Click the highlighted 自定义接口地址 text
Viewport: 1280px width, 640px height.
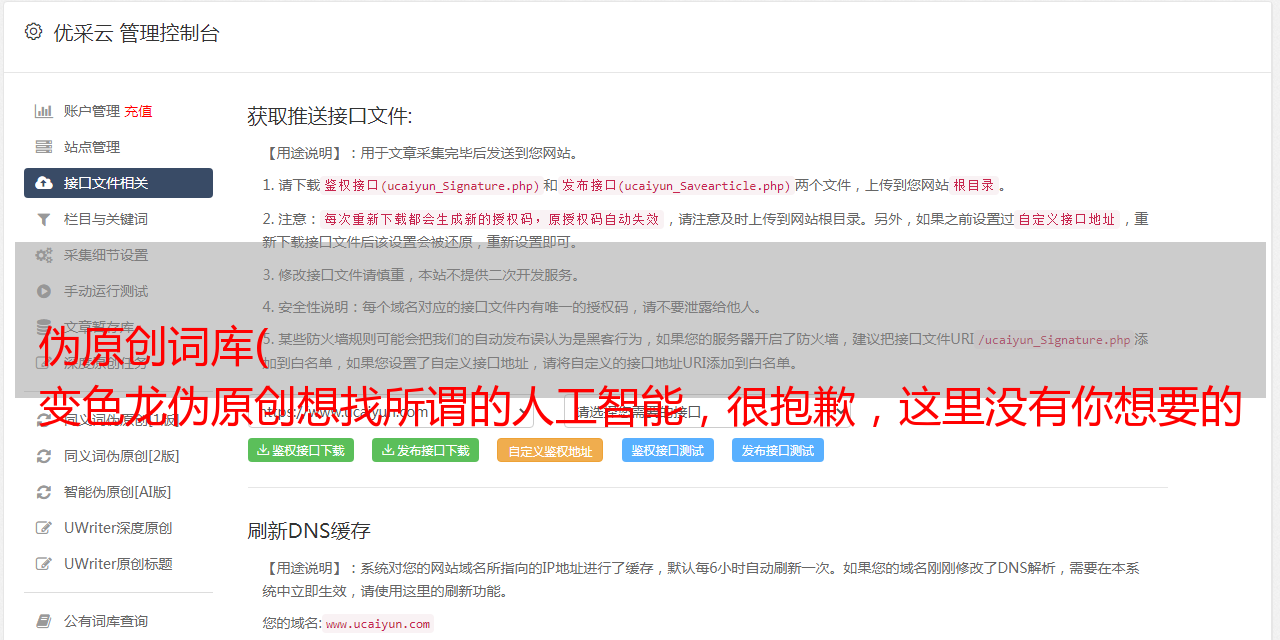click(x=1067, y=219)
